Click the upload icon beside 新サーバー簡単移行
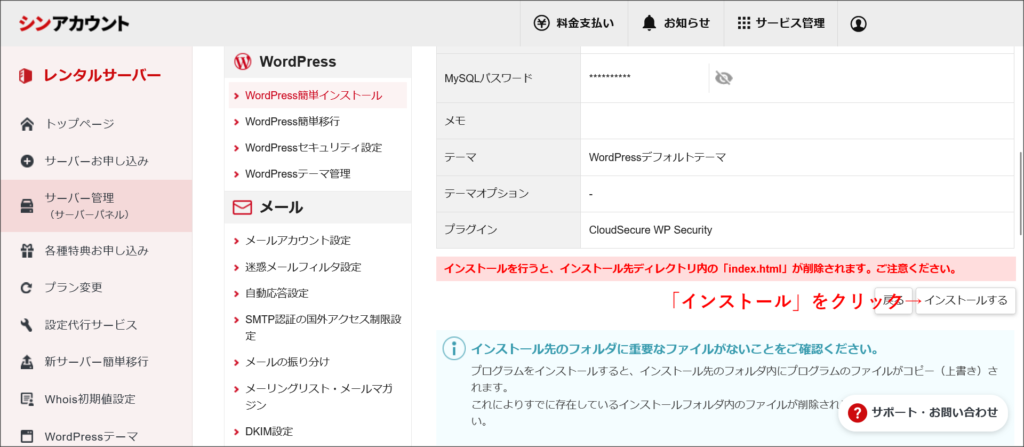Viewport: 1024px width, 447px height. [x=27, y=361]
